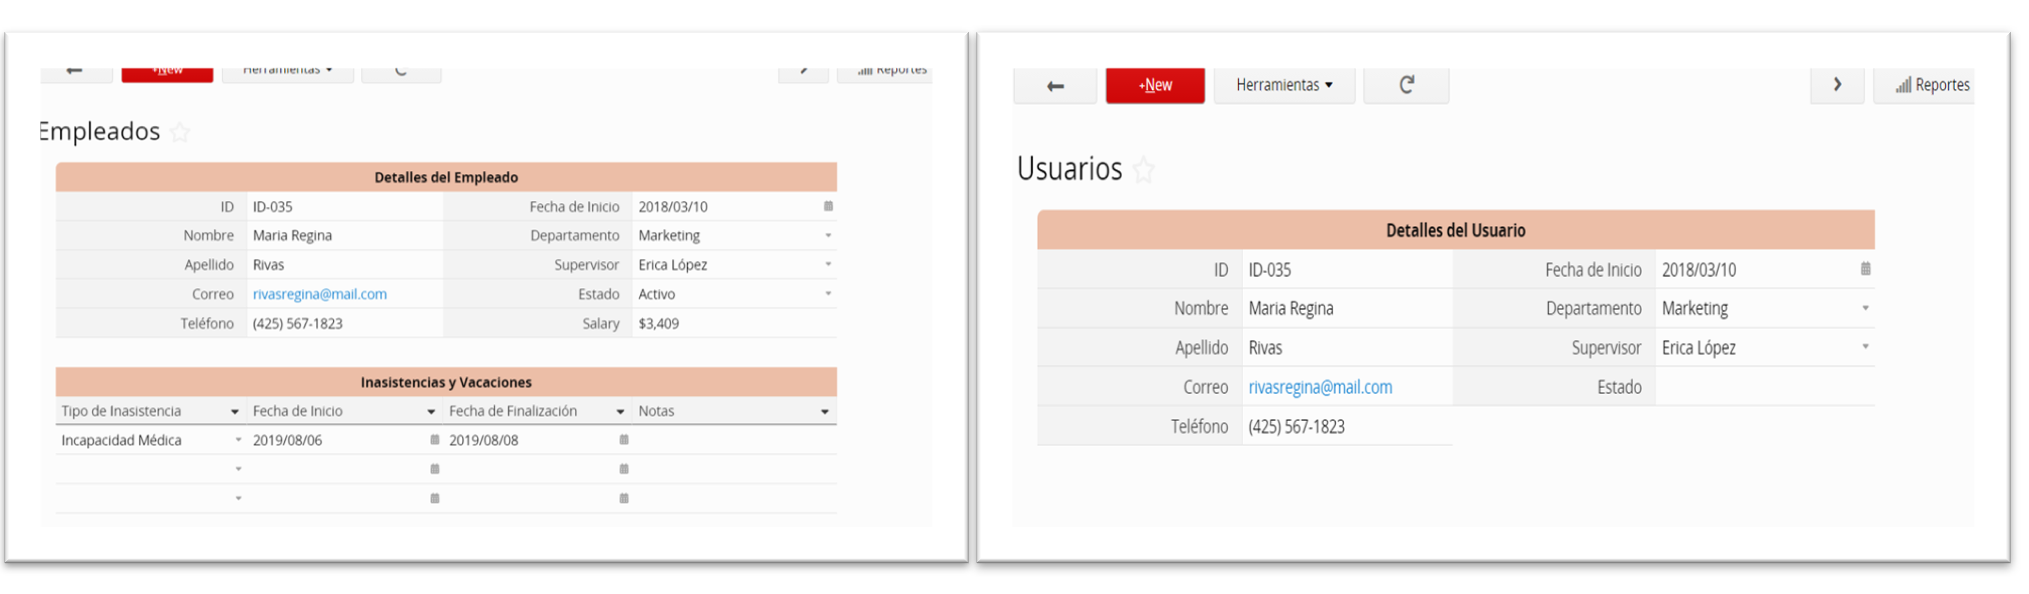Open Tipo de Inasistencia column header menu
The height and width of the screenshot is (594, 2029).
point(235,412)
